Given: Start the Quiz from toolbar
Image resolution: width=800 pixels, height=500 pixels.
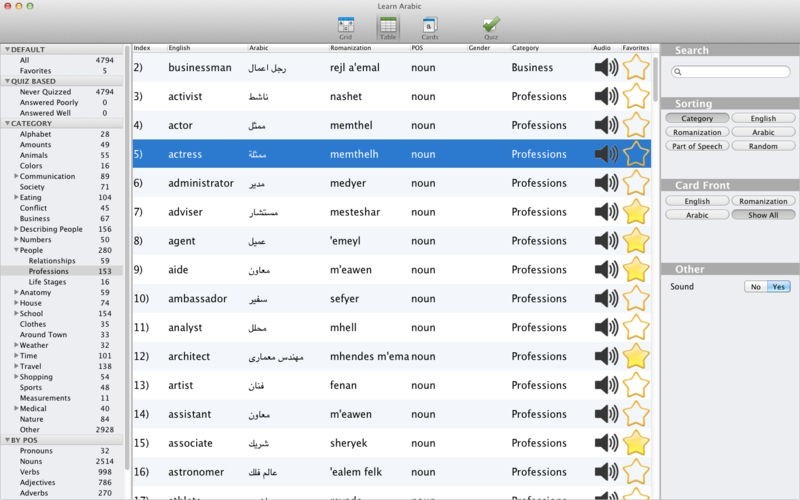Looking at the screenshot, I should (x=491, y=26).
